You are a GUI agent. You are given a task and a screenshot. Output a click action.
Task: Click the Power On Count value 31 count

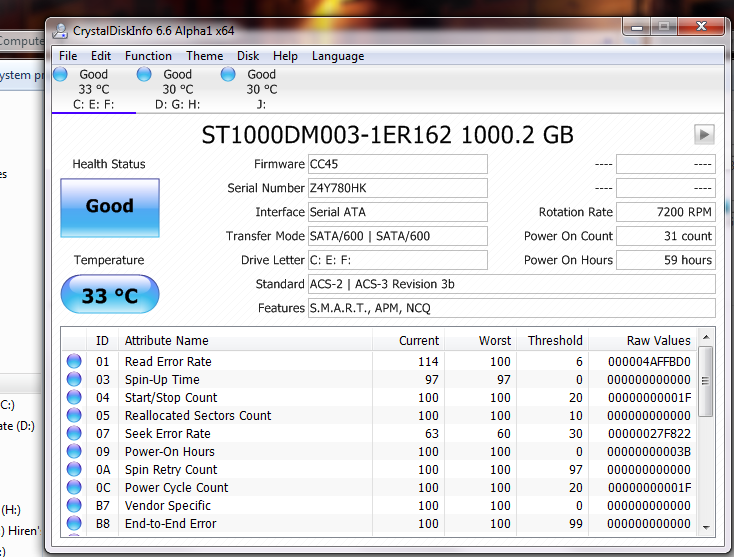pos(666,236)
